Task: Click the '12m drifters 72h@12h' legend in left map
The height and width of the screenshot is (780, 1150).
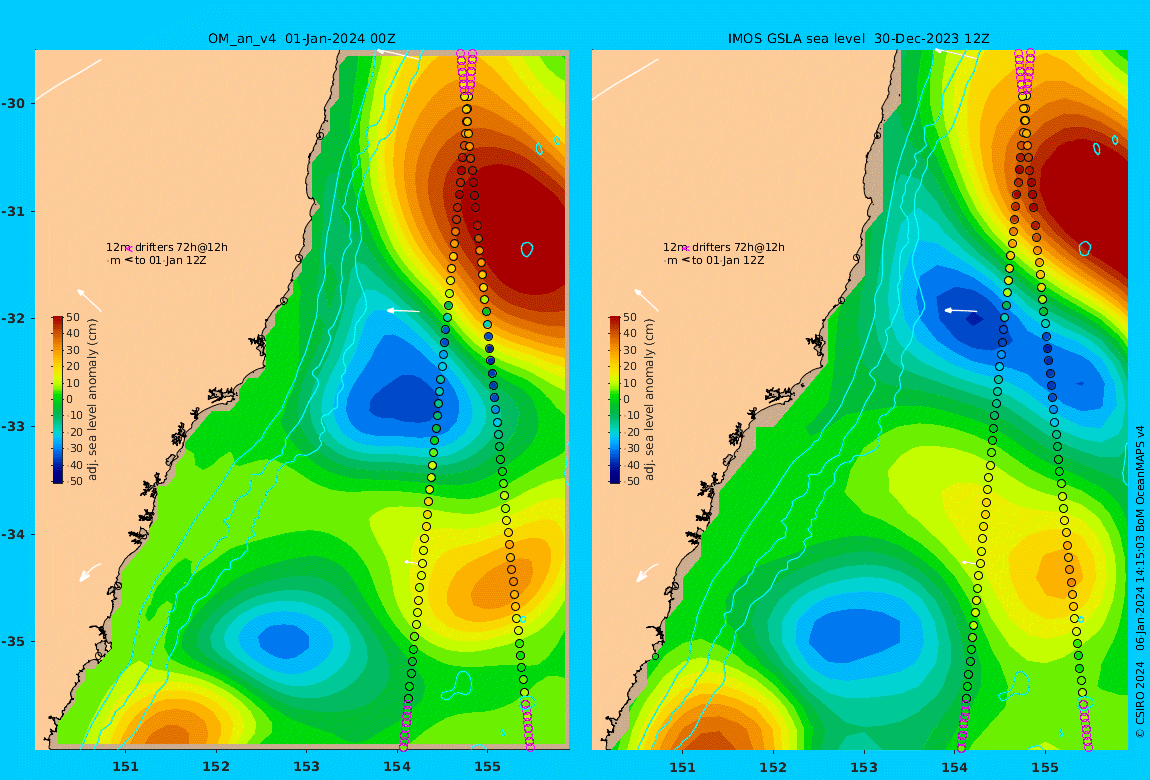Action: click(x=166, y=248)
